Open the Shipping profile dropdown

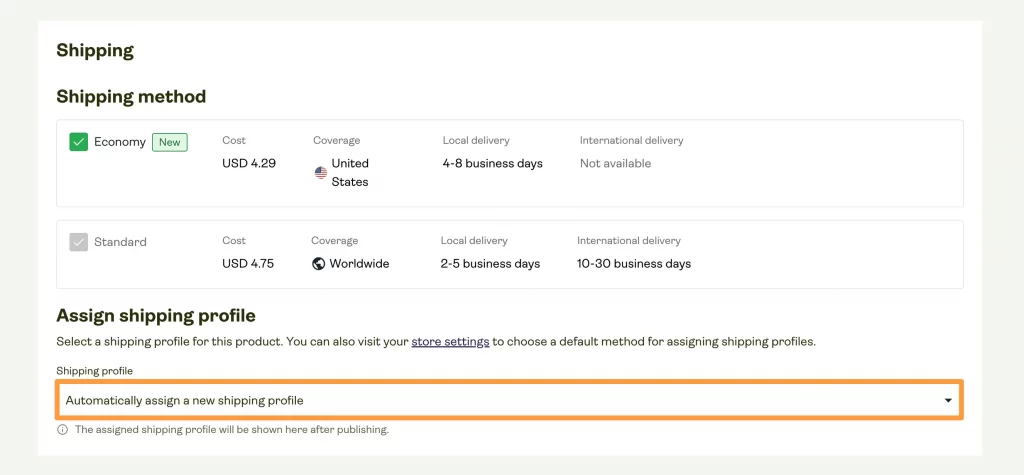pyautogui.click(x=509, y=400)
